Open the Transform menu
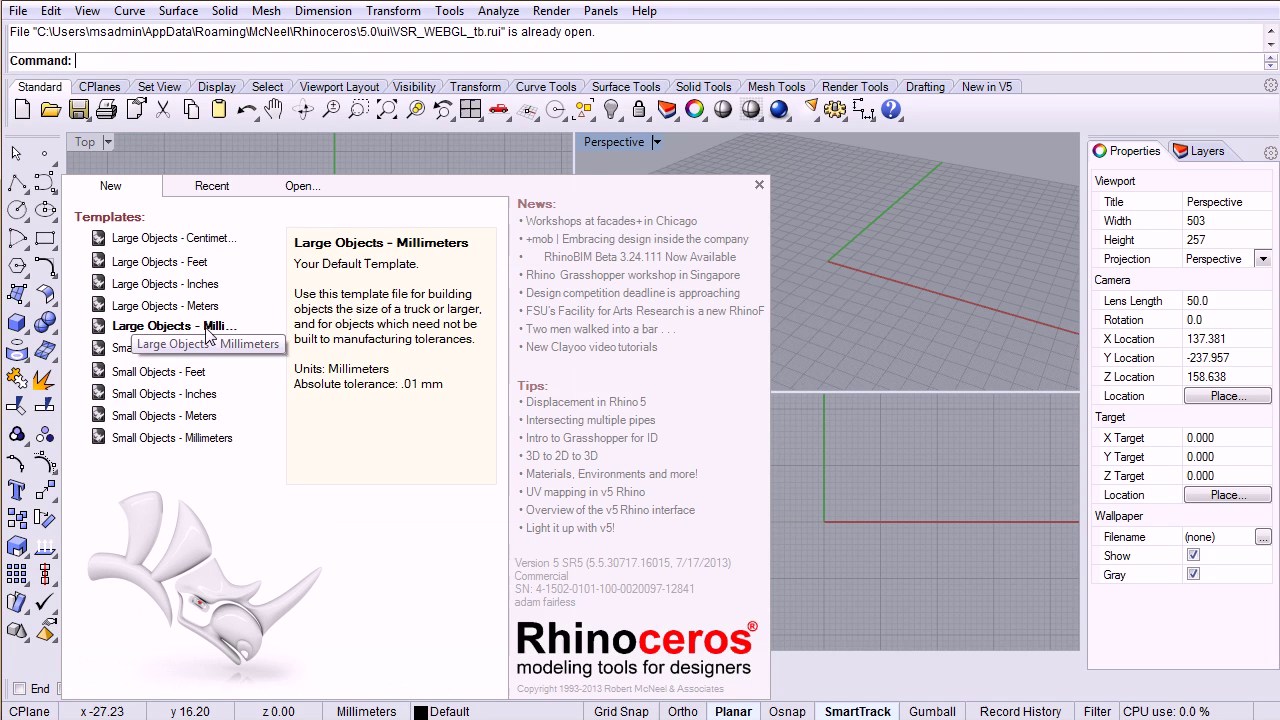The image size is (1280, 720). pyautogui.click(x=393, y=11)
